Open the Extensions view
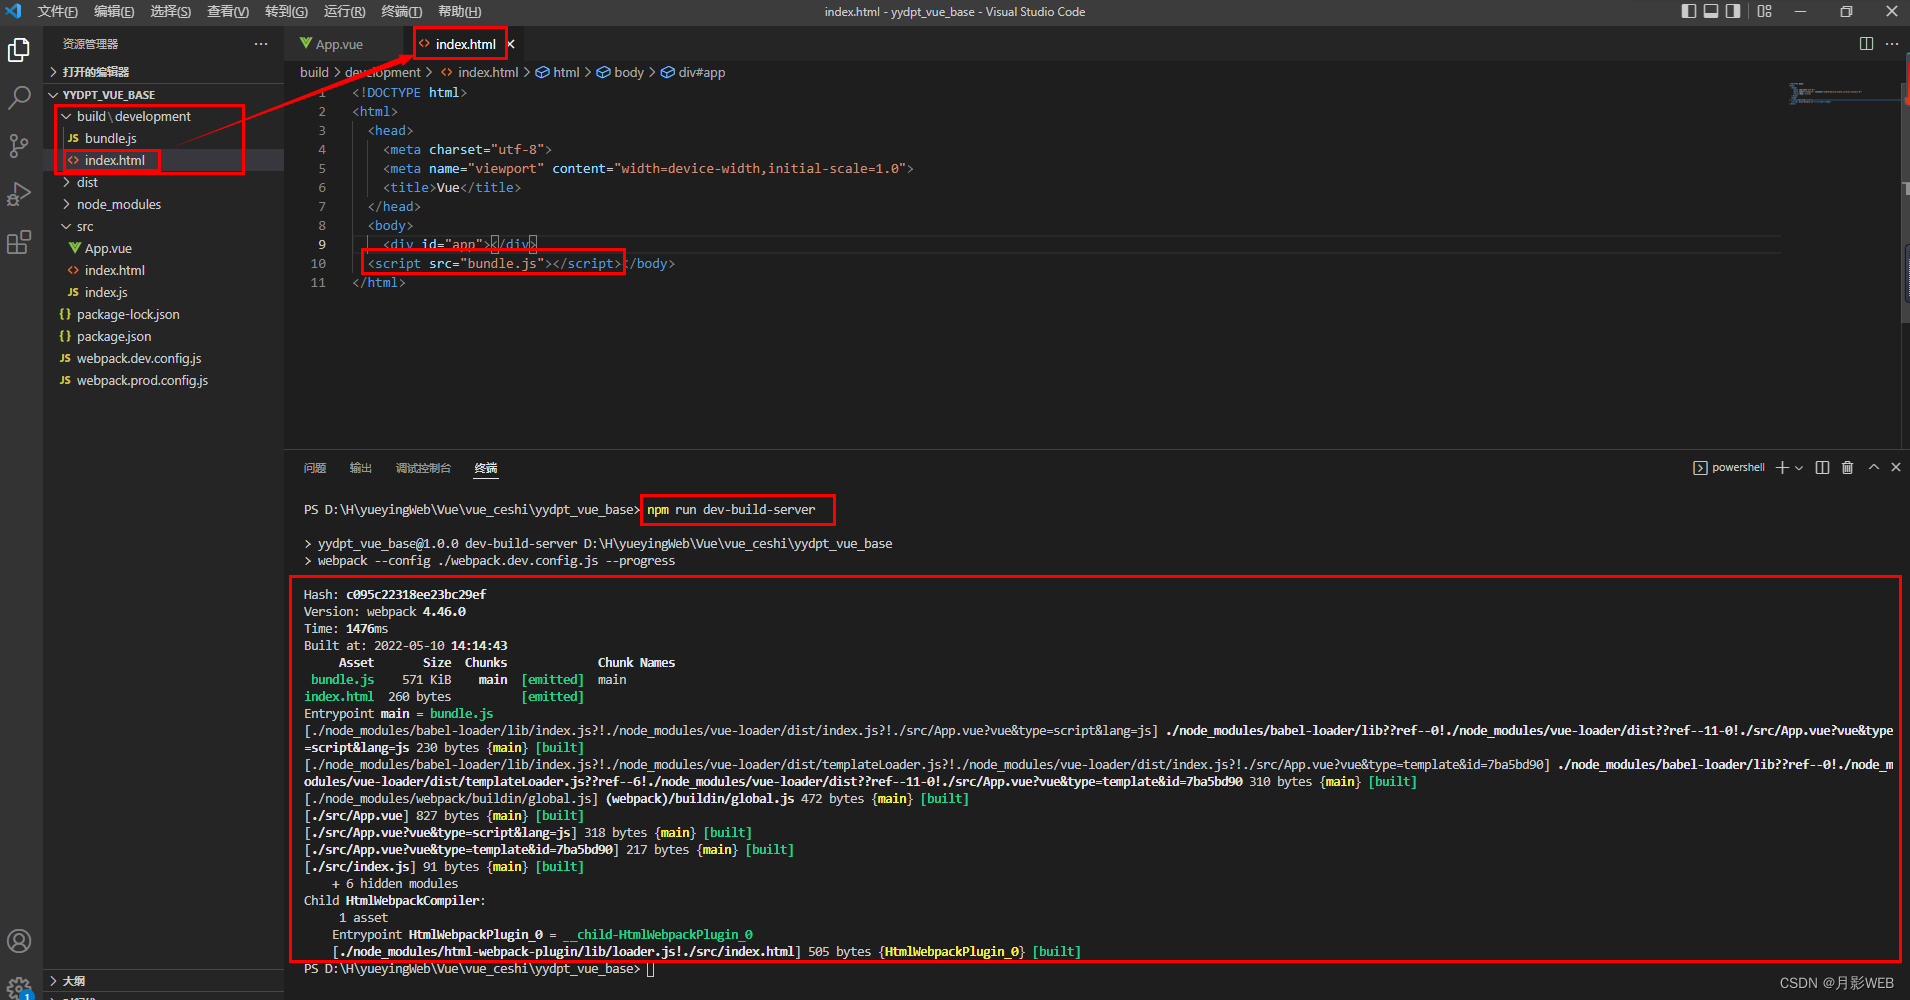Image resolution: width=1910 pixels, height=1000 pixels. [19, 242]
